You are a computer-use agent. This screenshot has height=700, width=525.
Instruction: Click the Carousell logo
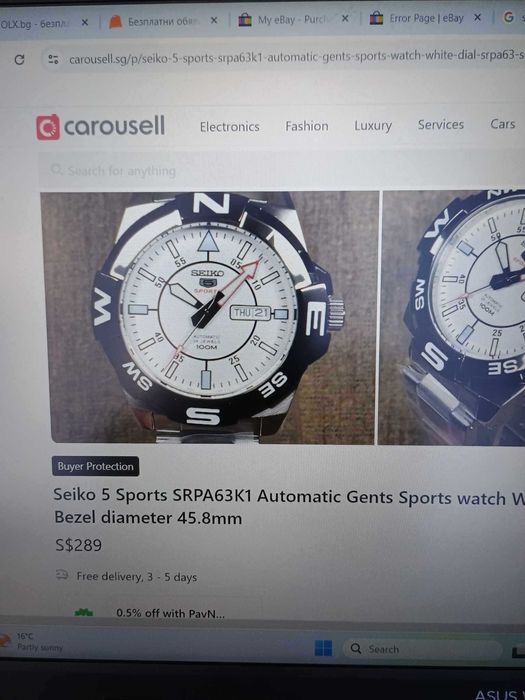click(100, 127)
